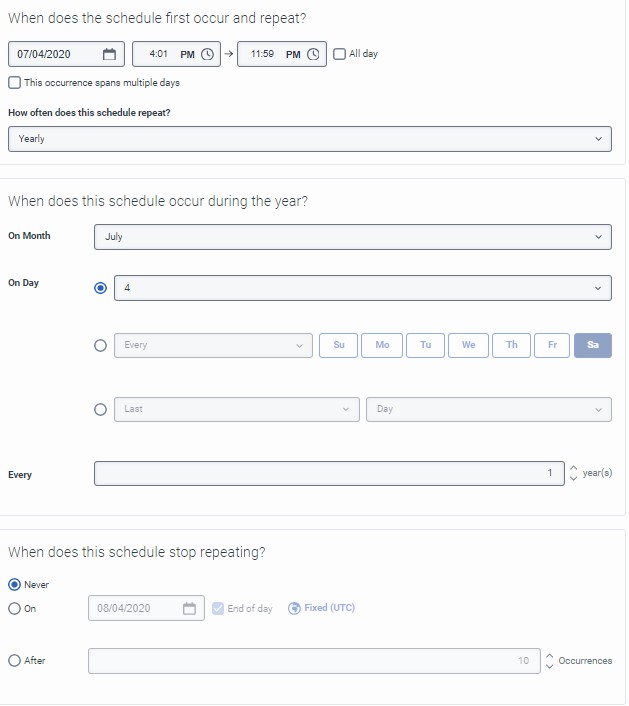Open the On Day number dropdown
The image size is (629, 706).
click(362, 288)
